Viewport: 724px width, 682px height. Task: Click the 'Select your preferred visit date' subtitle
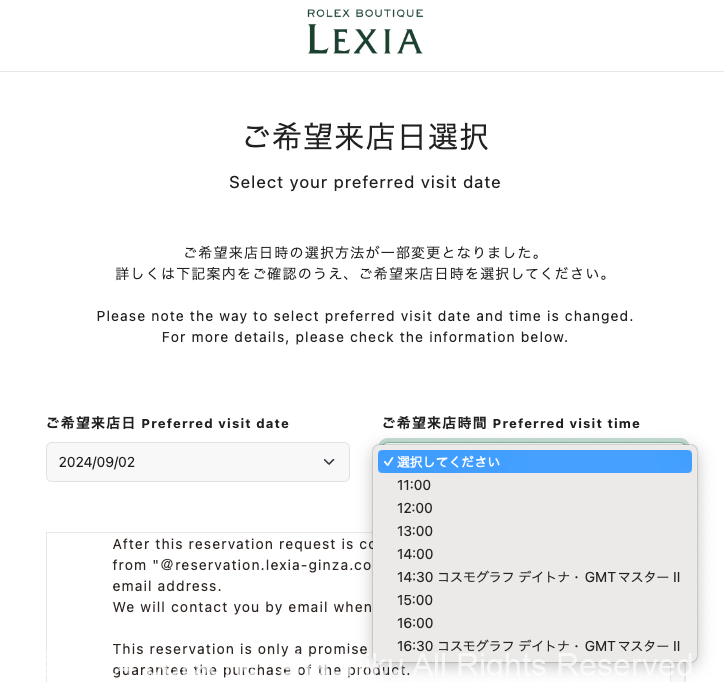click(x=365, y=182)
